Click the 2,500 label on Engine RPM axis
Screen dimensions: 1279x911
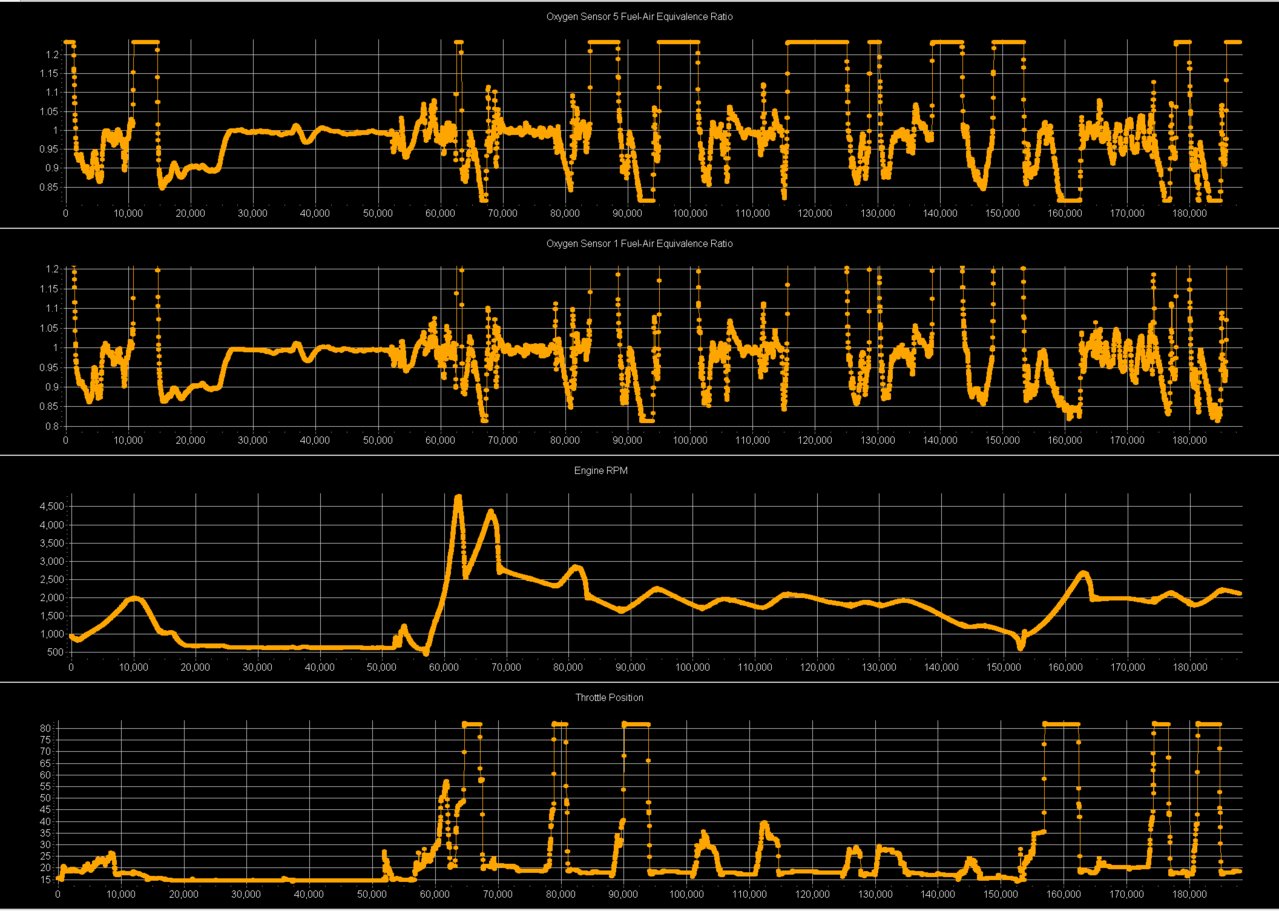point(53,579)
